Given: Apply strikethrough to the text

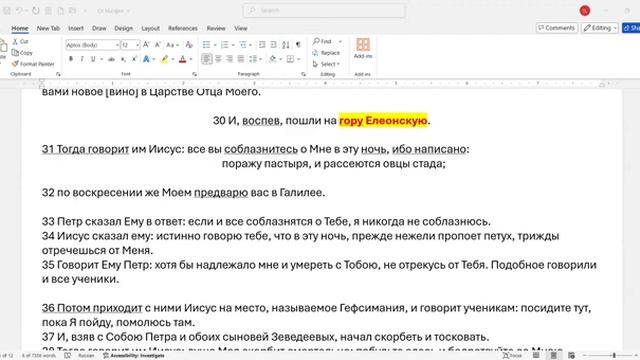Looking at the screenshot, I should pos(111,59).
